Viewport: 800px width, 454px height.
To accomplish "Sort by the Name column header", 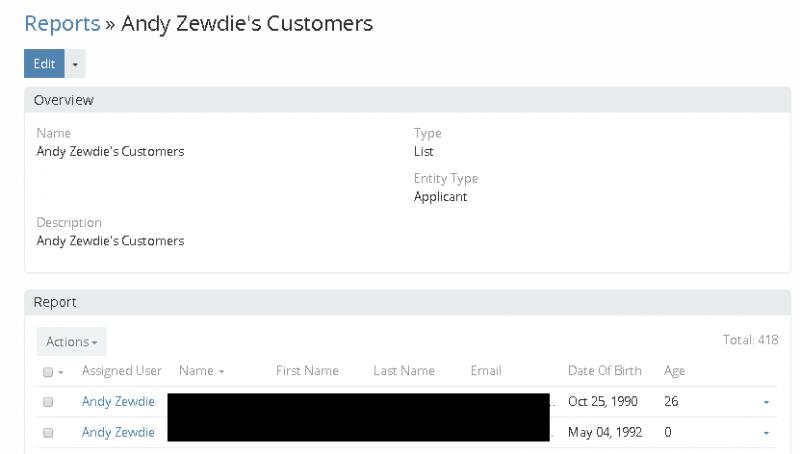I will (200, 372).
